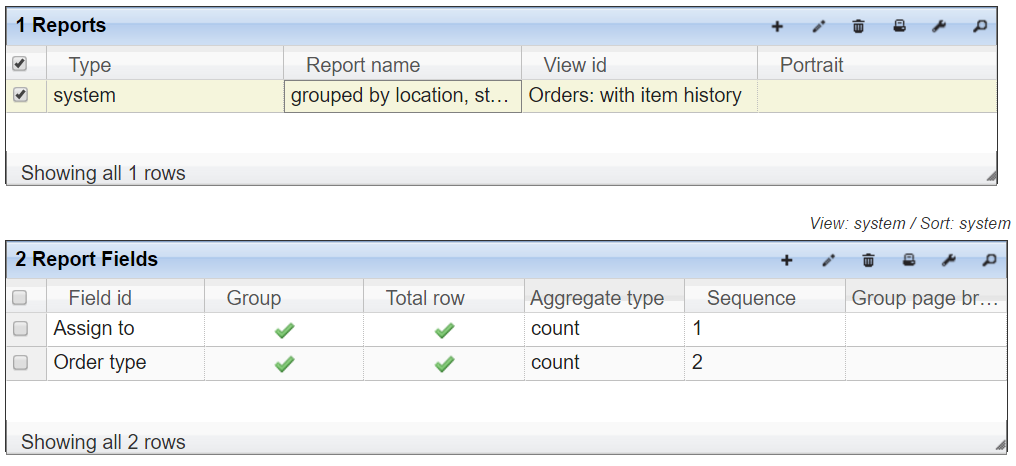Click count aggregate for Order type
The image size is (1016, 466).
coord(604,363)
